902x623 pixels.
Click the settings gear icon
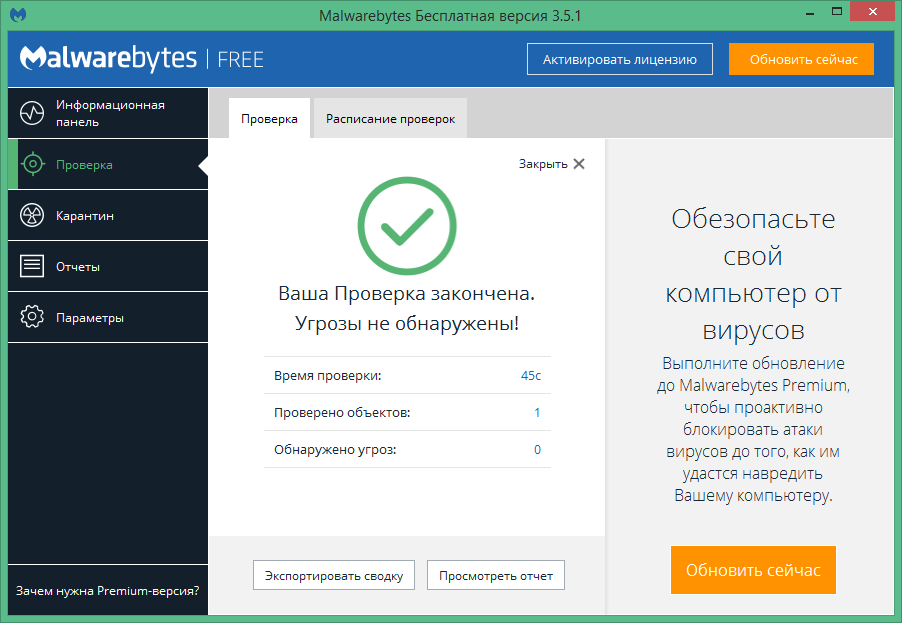coord(32,317)
